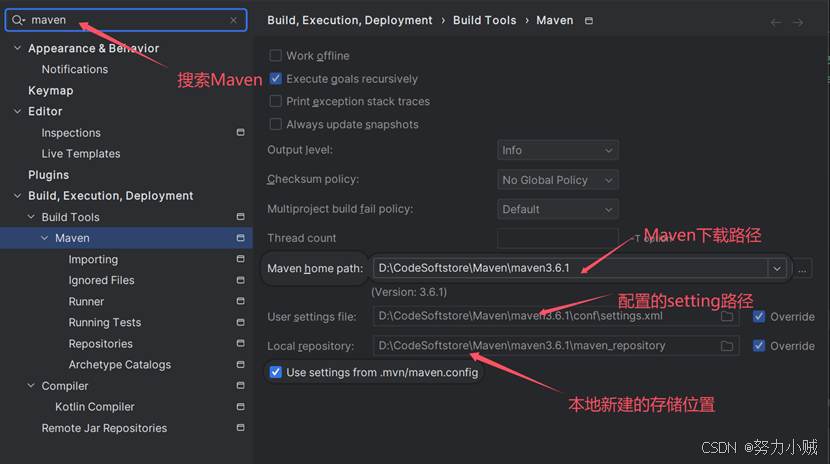Open the Plugins settings section

[x=48, y=175]
